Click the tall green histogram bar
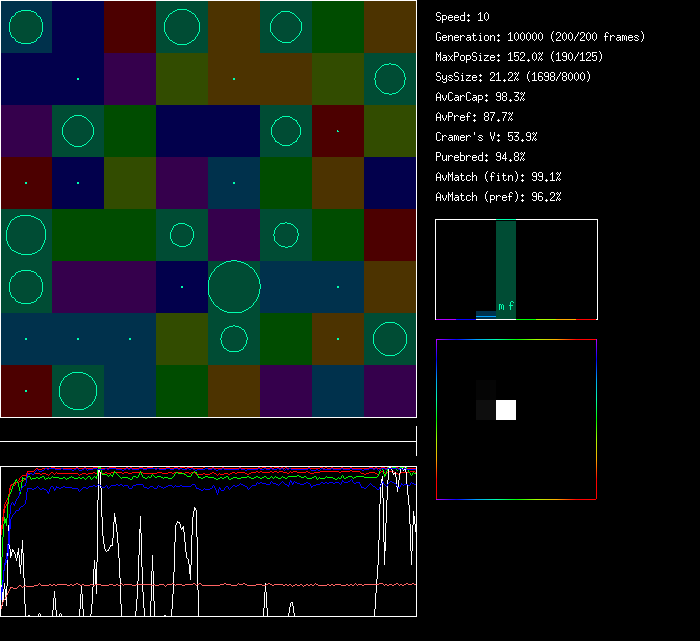 tap(506, 260)
